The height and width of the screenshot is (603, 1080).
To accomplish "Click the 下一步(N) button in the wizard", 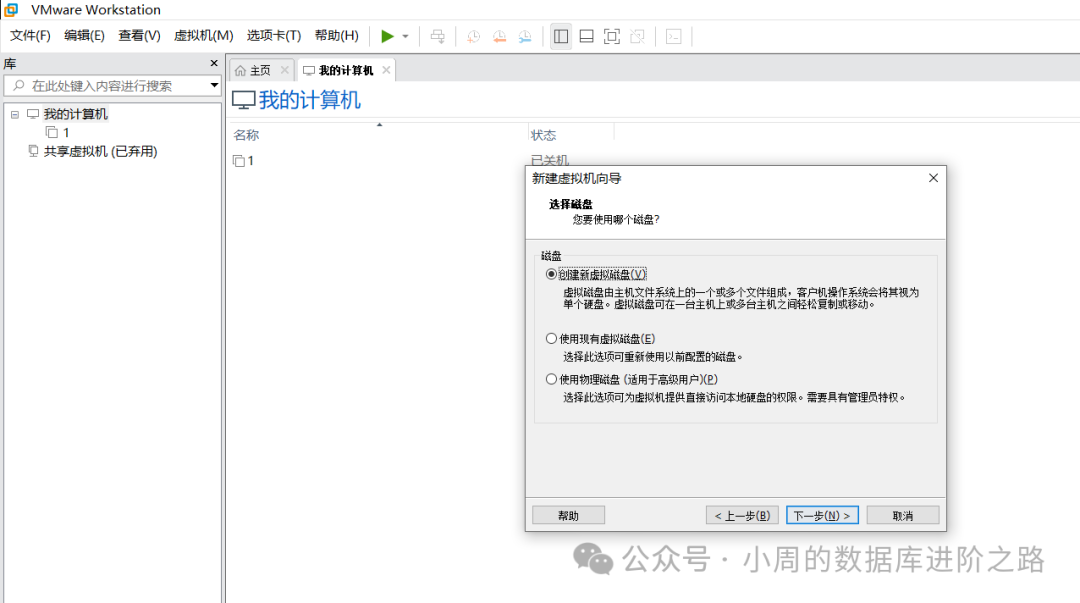I will pyautogui.click(x=822, y=514).
